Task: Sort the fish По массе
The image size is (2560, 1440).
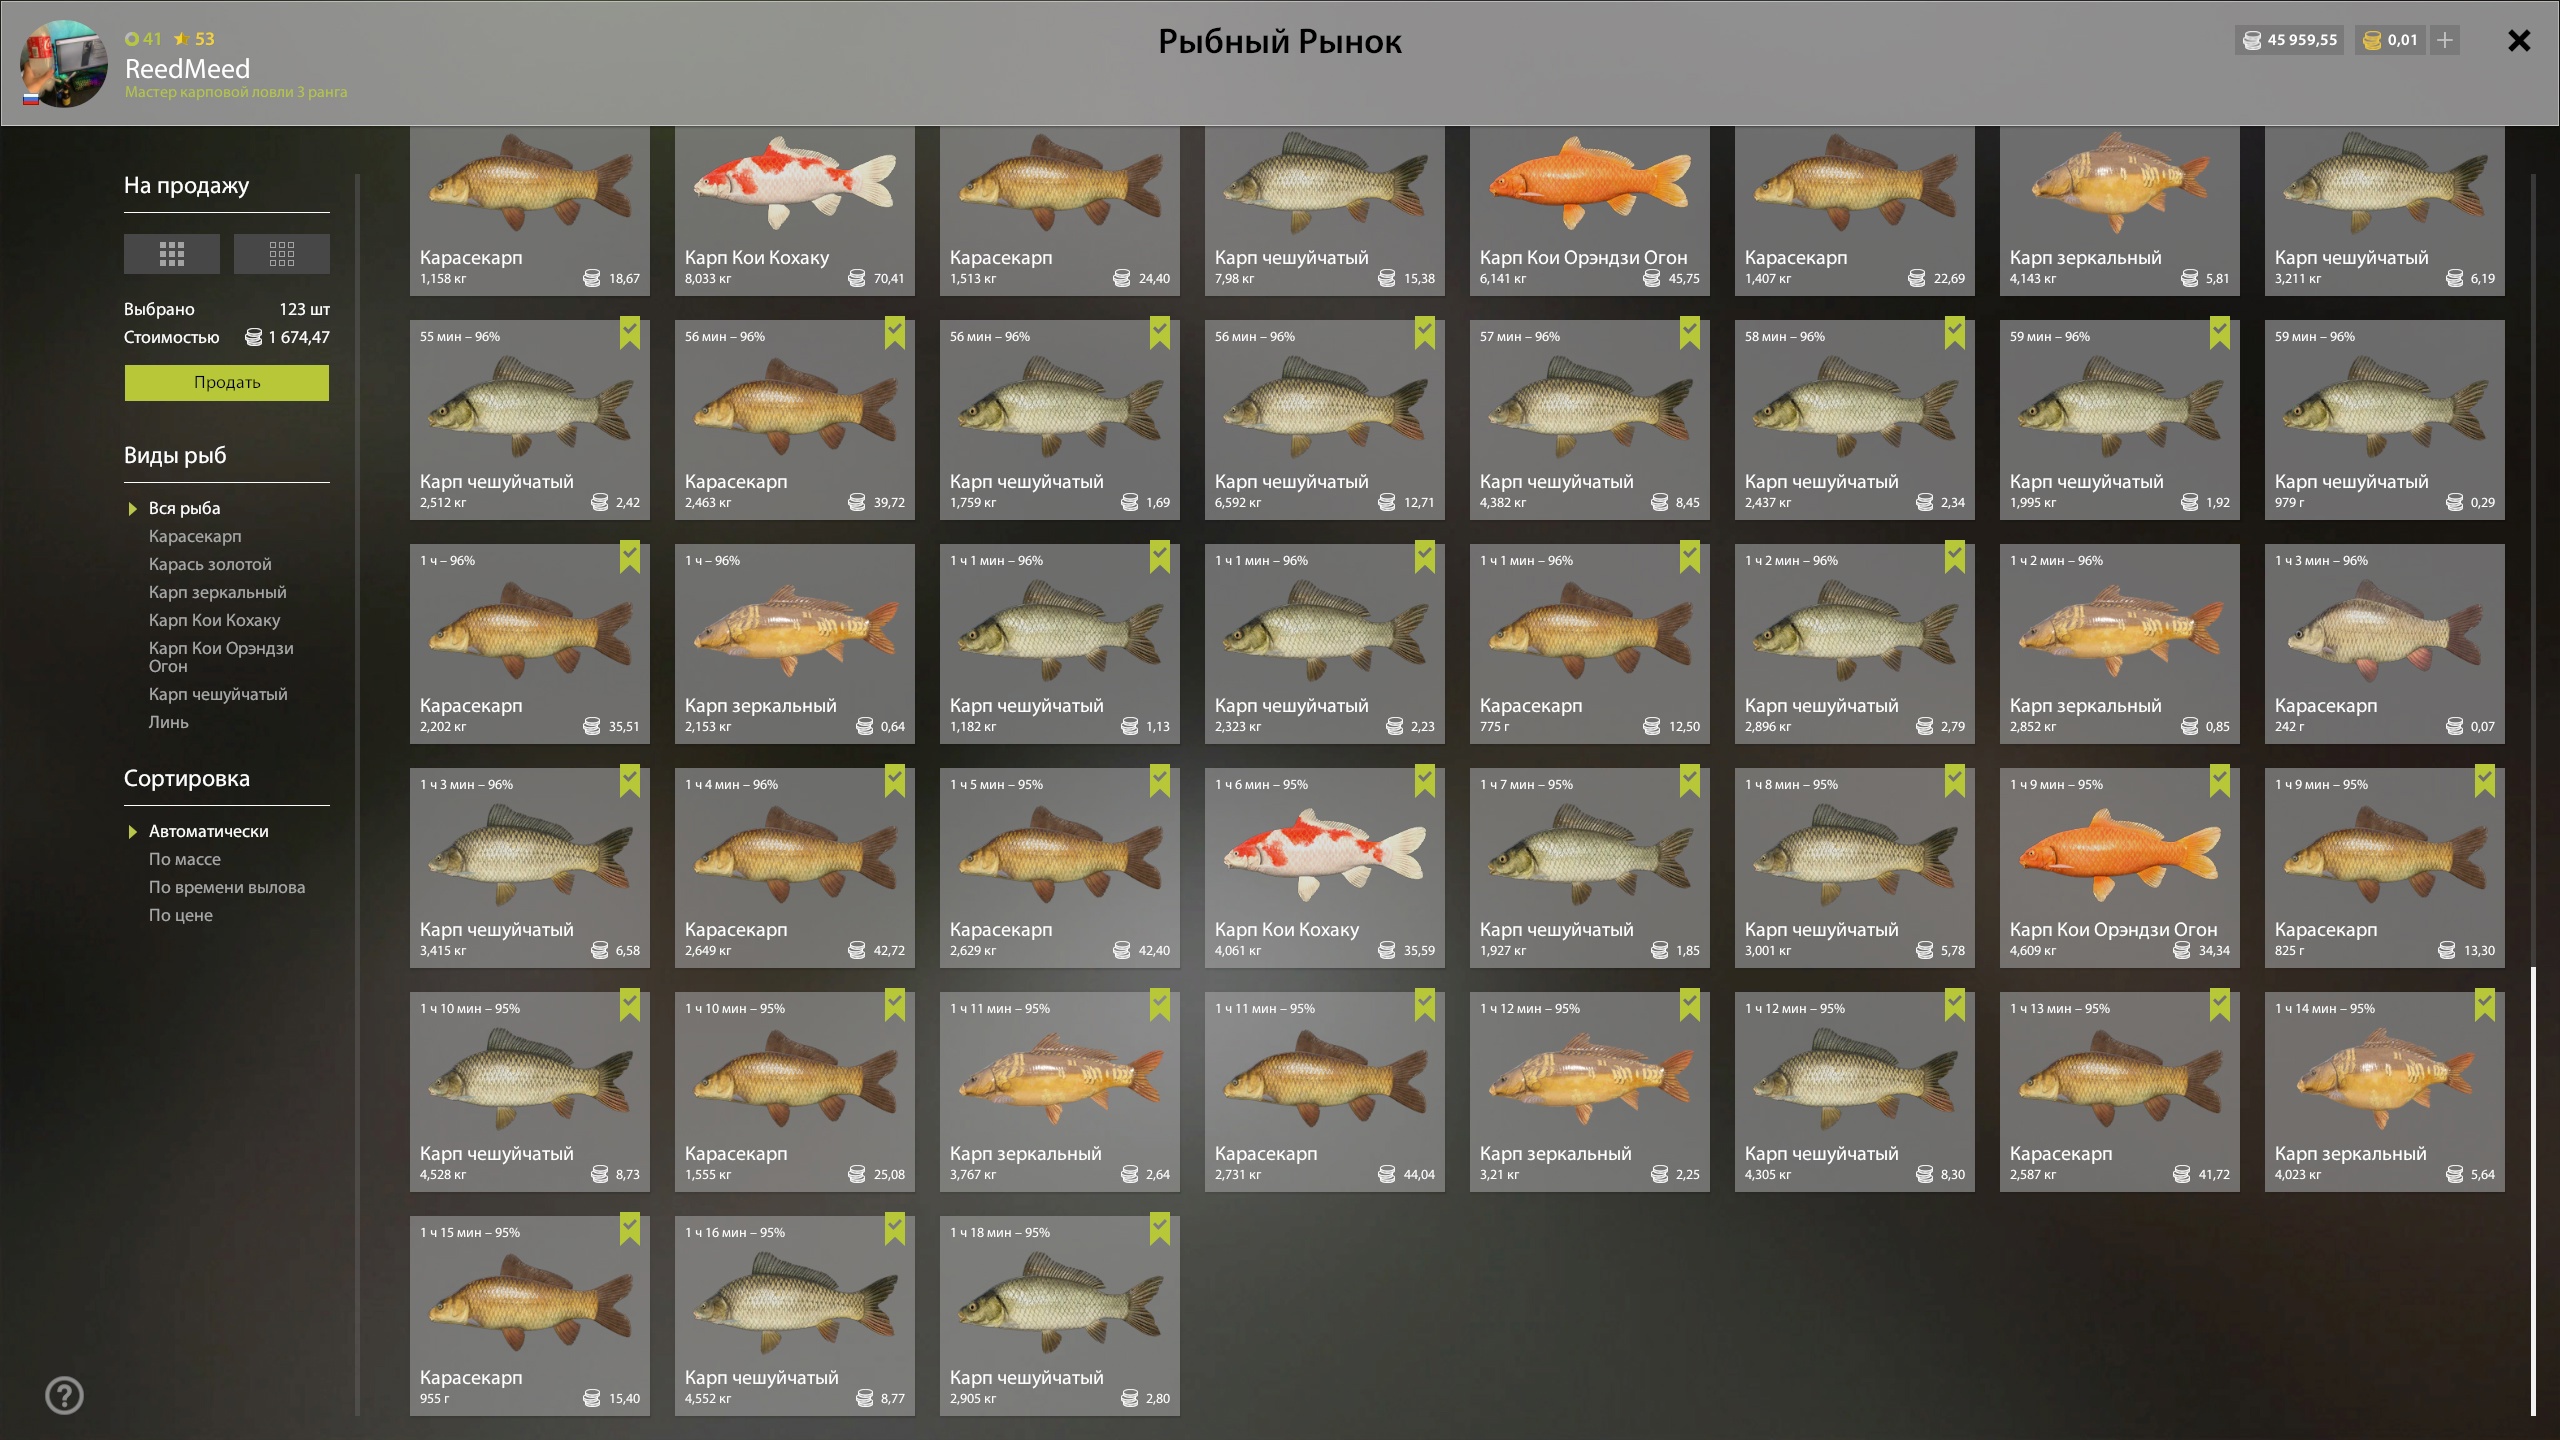Action: (x=185, y=859)
